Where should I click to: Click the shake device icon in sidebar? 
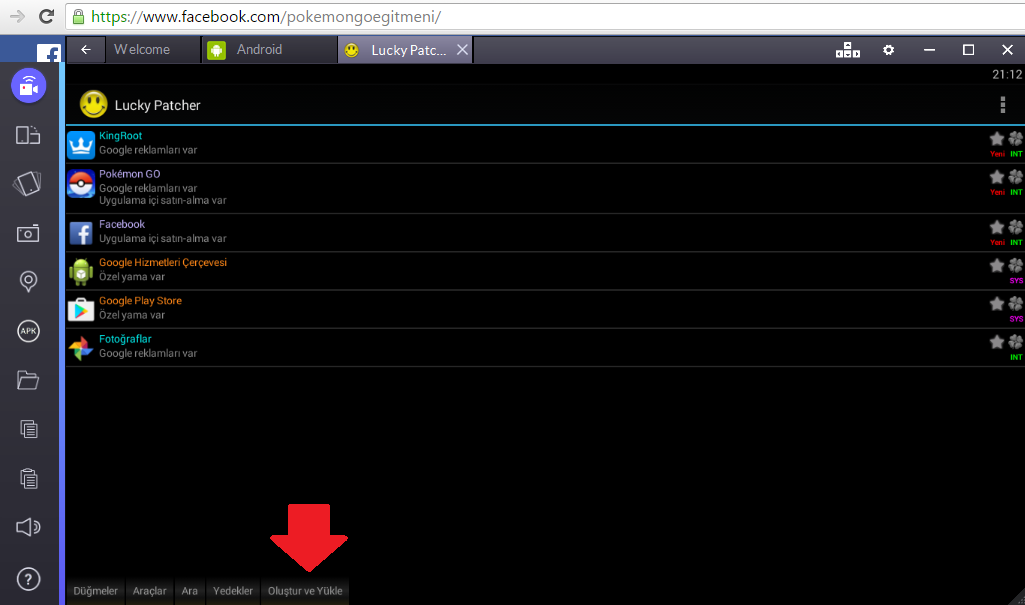28,184
